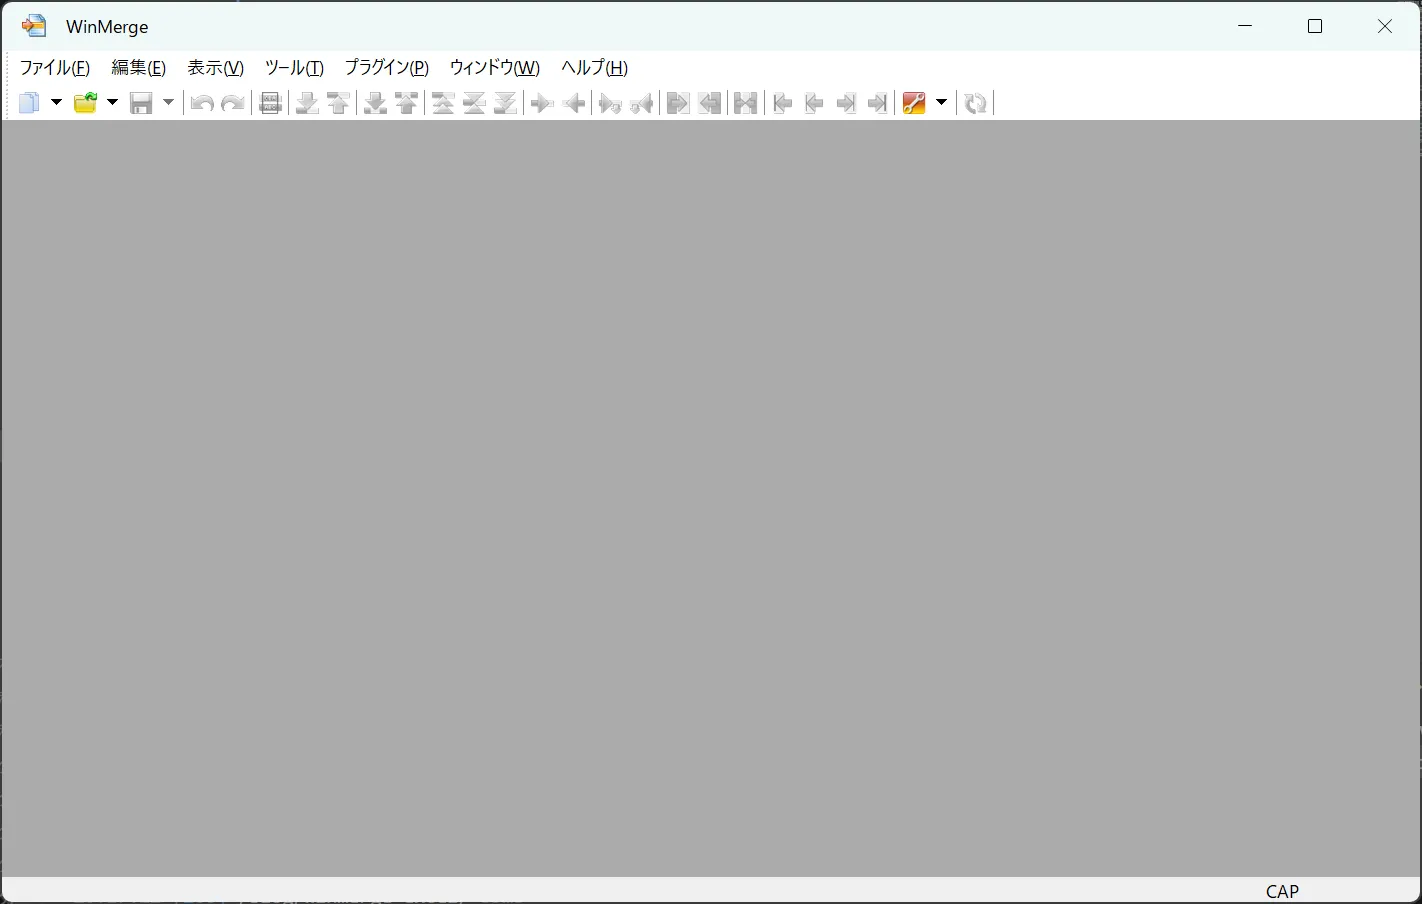
Task: Expand the Open folder dropdown arrow
Action: click(x=112, y=103)
